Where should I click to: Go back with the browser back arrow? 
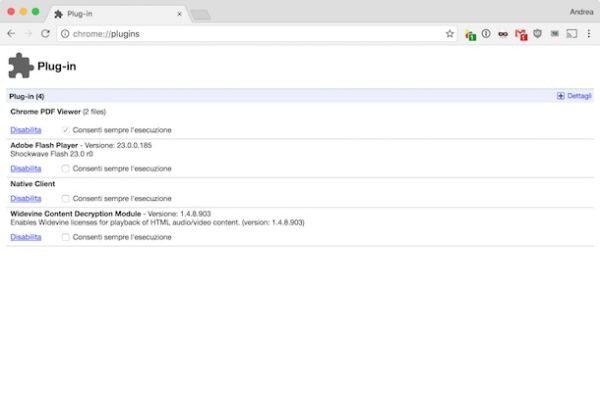click(11, 34)
